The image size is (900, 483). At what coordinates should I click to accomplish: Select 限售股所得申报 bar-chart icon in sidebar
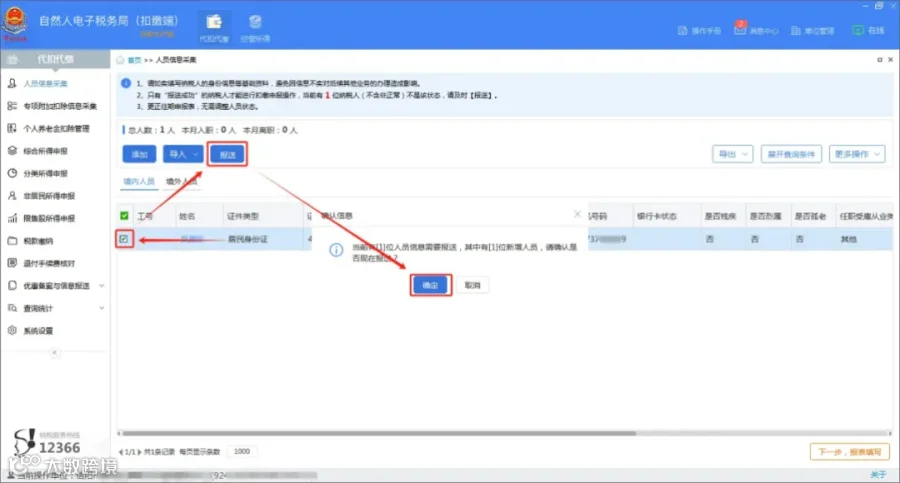point(12,218)
